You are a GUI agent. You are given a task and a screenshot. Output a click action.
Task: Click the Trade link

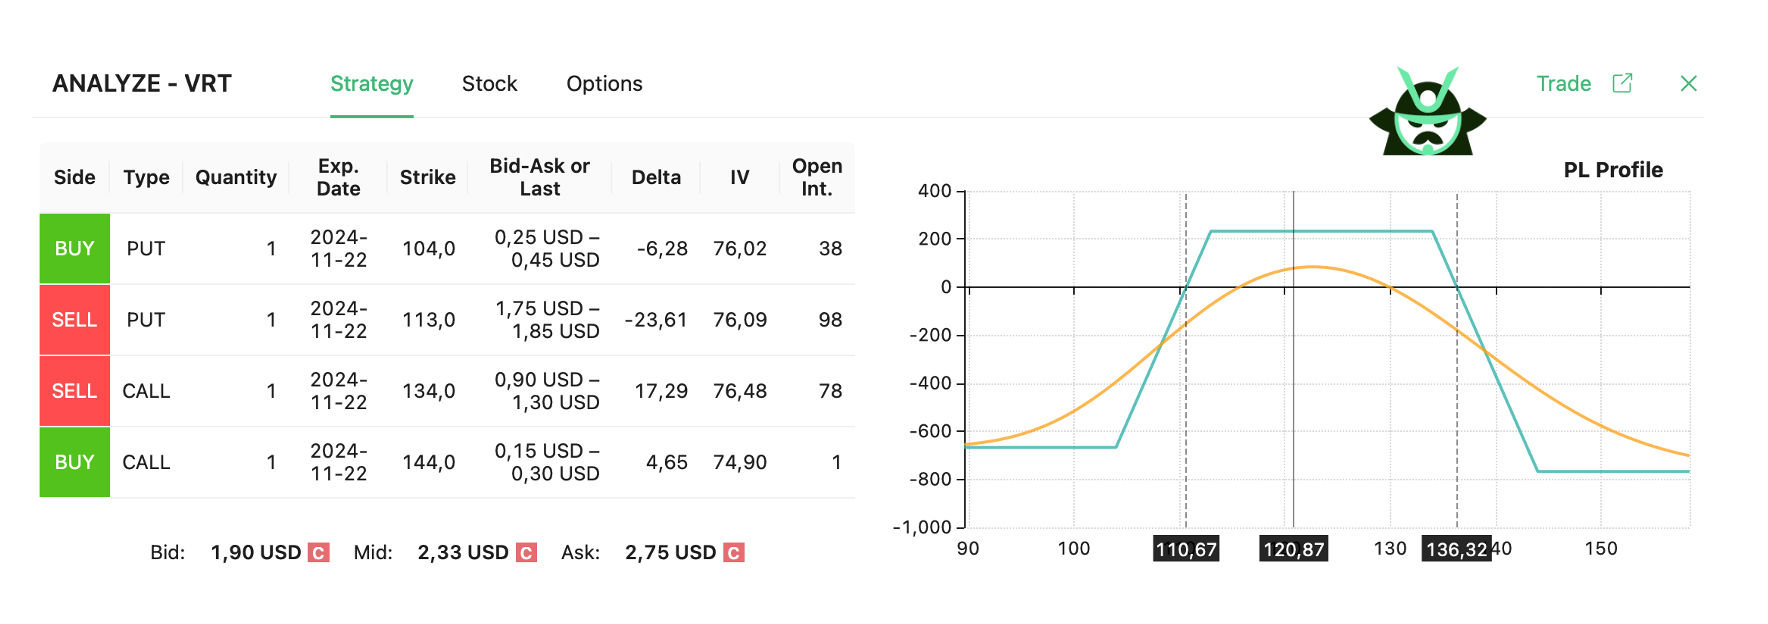(x=1564, y=84)
